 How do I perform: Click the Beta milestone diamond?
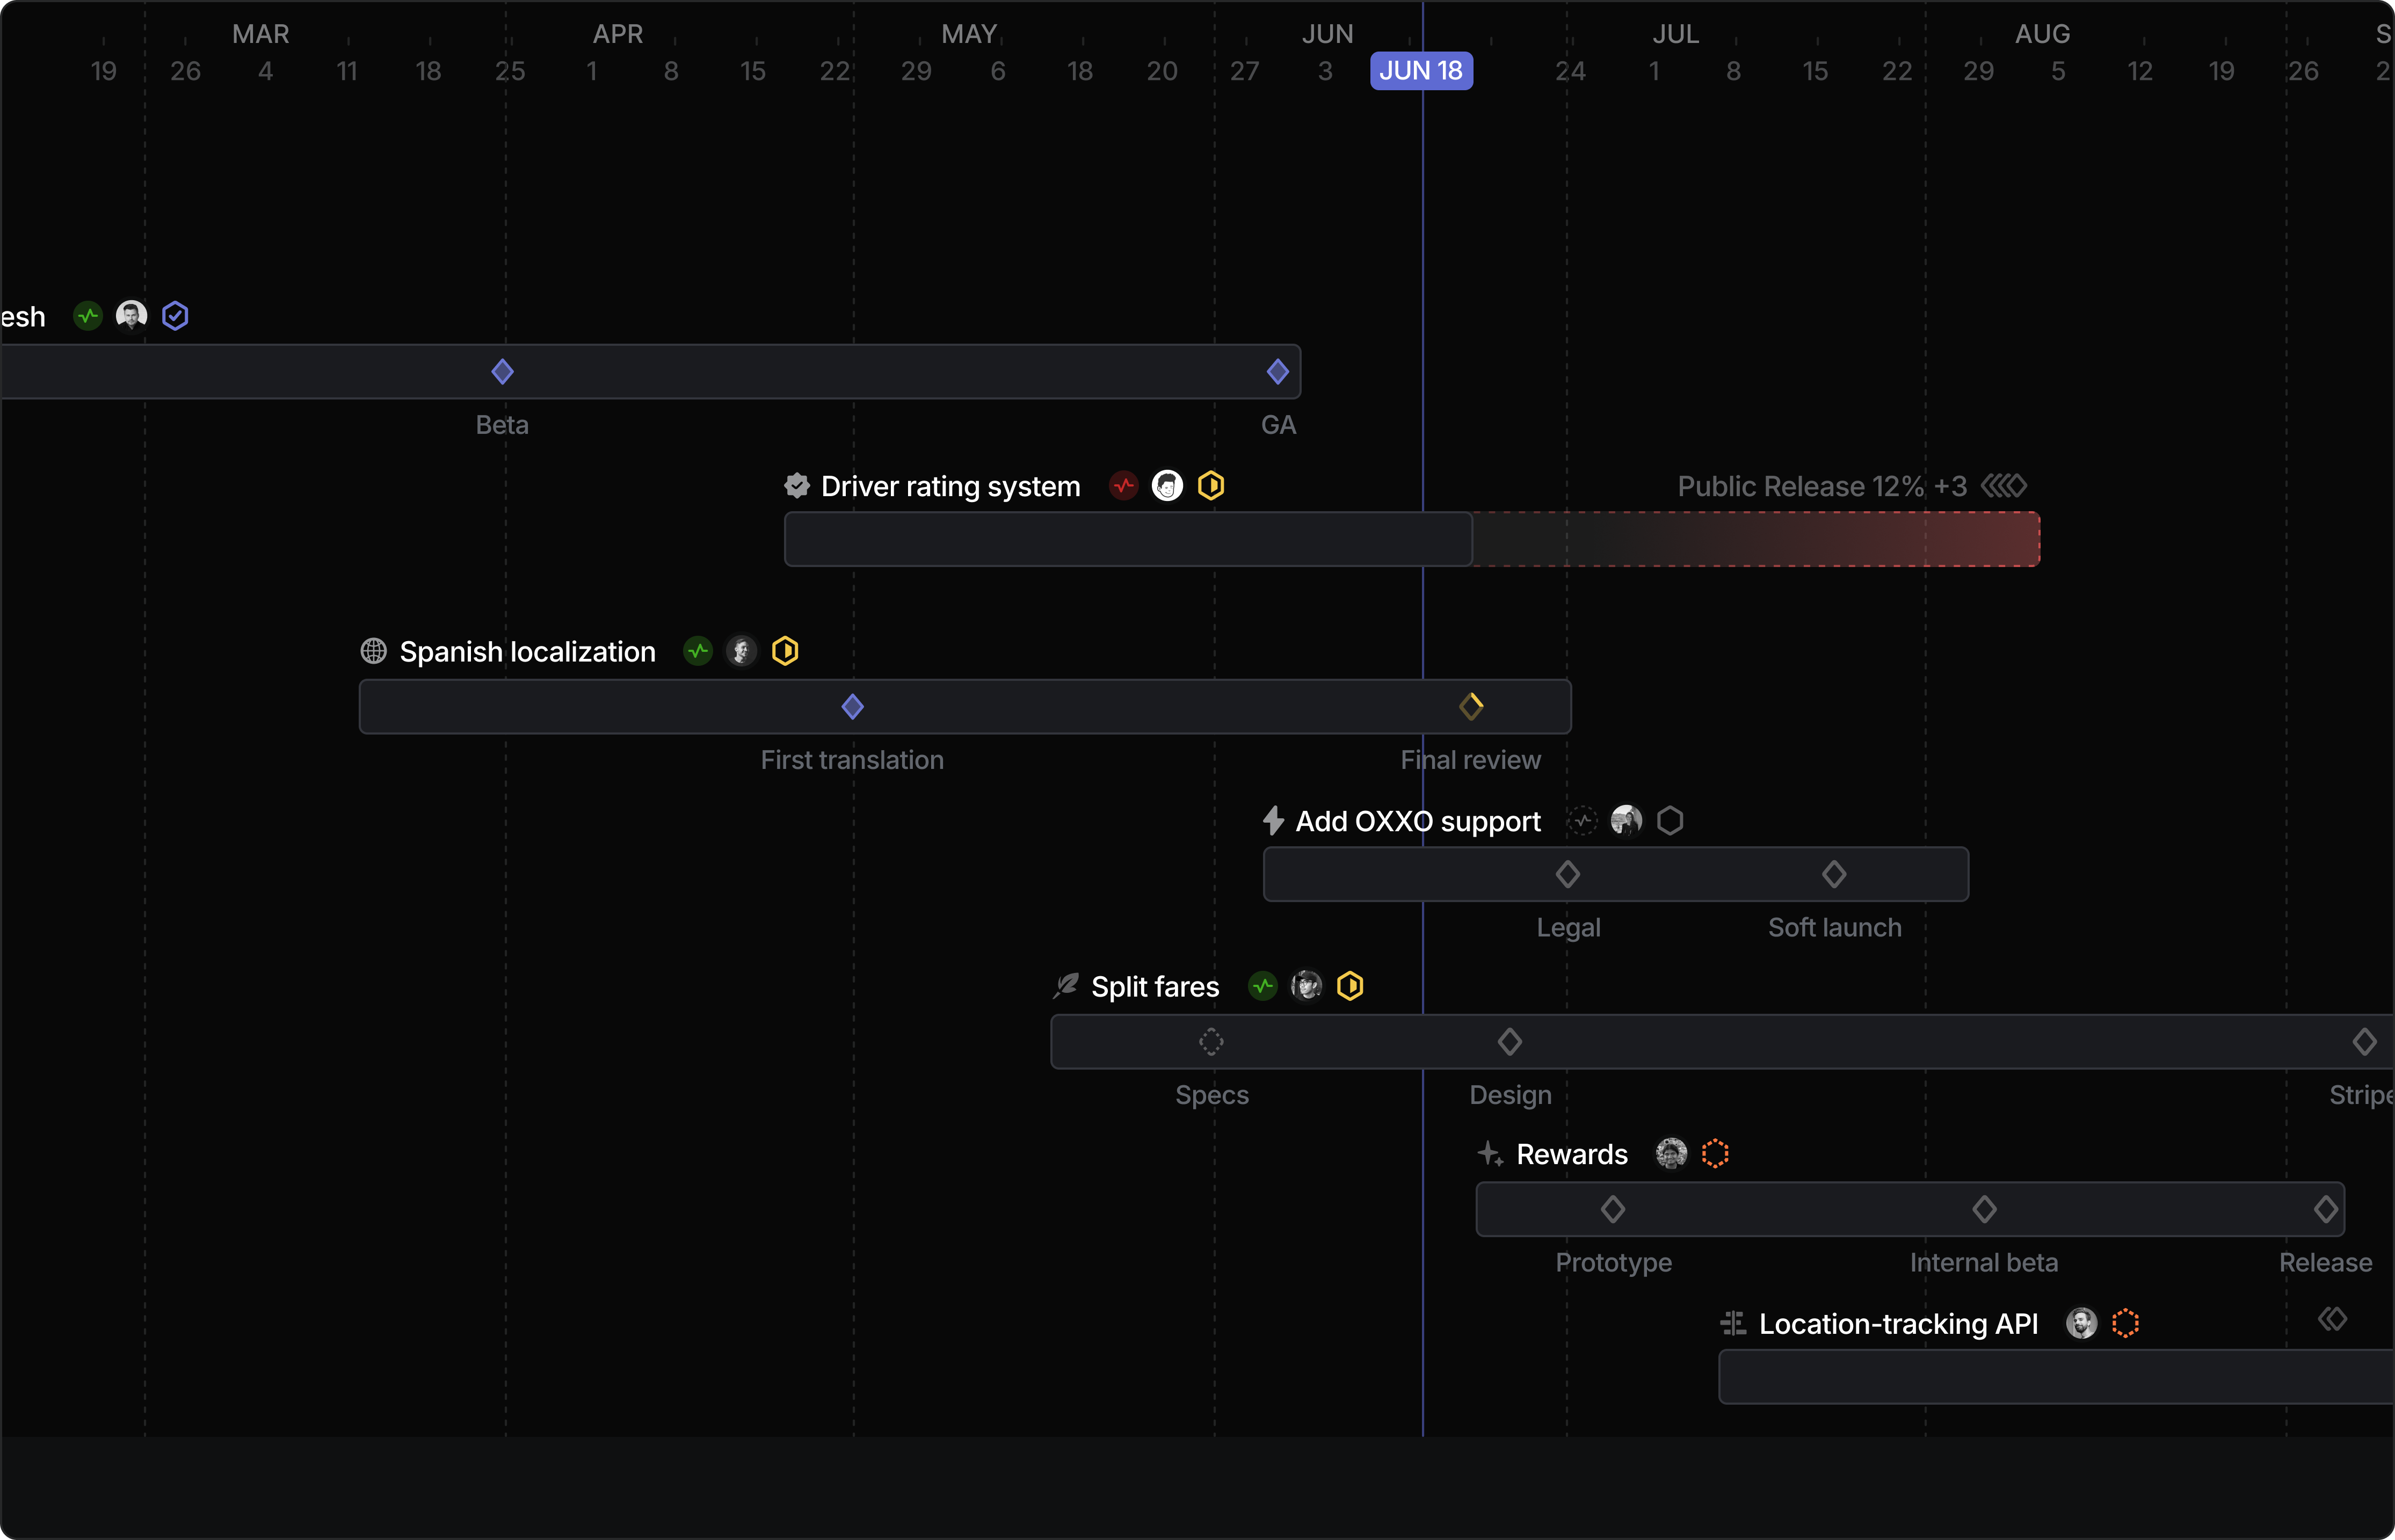click(503, 372)
